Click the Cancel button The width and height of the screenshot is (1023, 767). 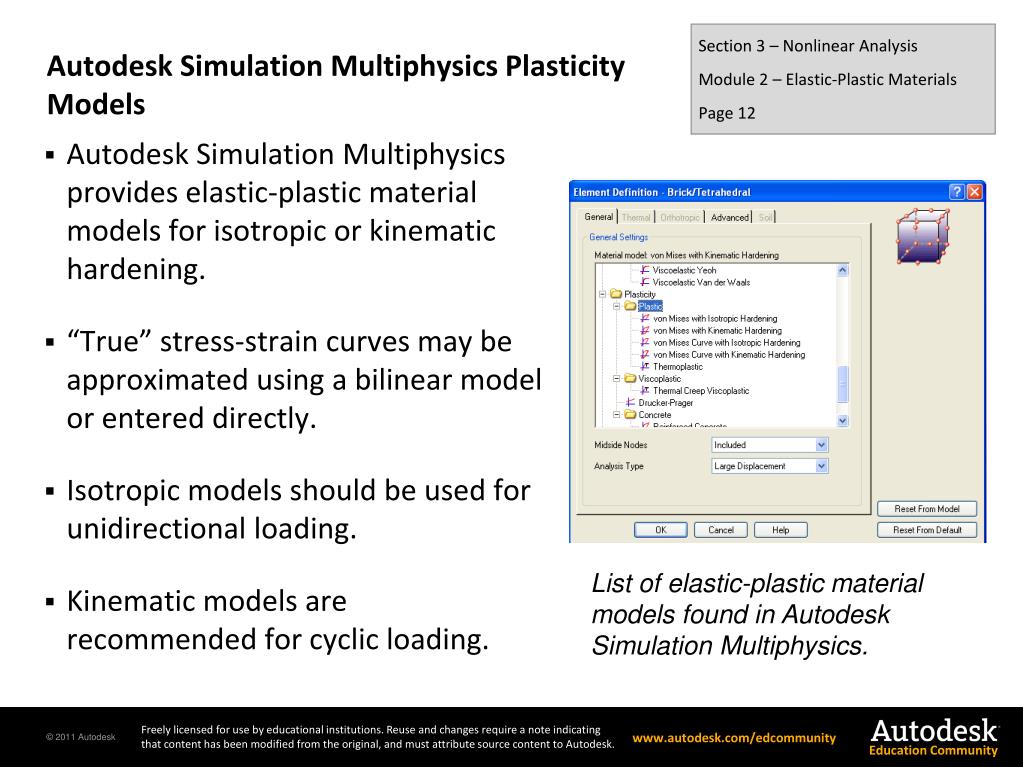[x=721, y=530]
